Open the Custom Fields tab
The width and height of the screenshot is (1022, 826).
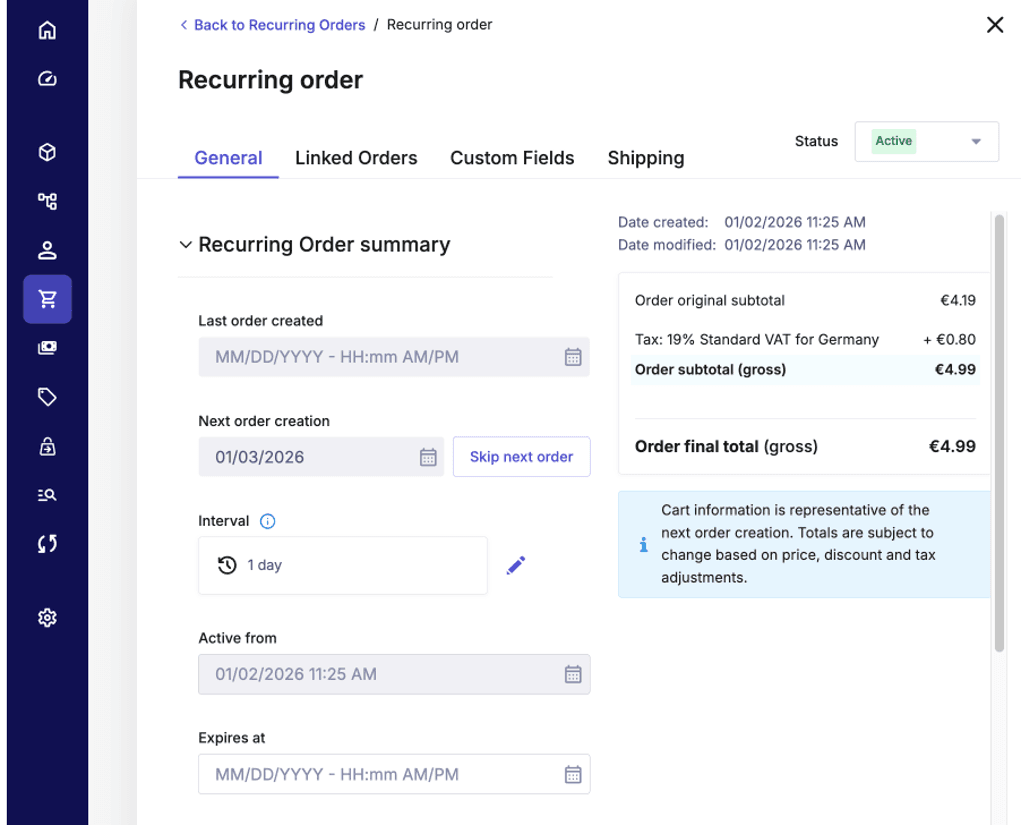[x=512, y=158]
